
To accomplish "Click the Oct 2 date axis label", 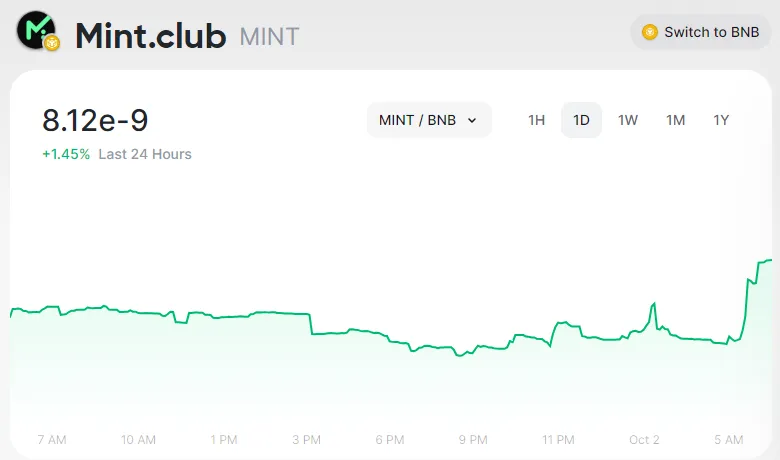I will [644, 440].
